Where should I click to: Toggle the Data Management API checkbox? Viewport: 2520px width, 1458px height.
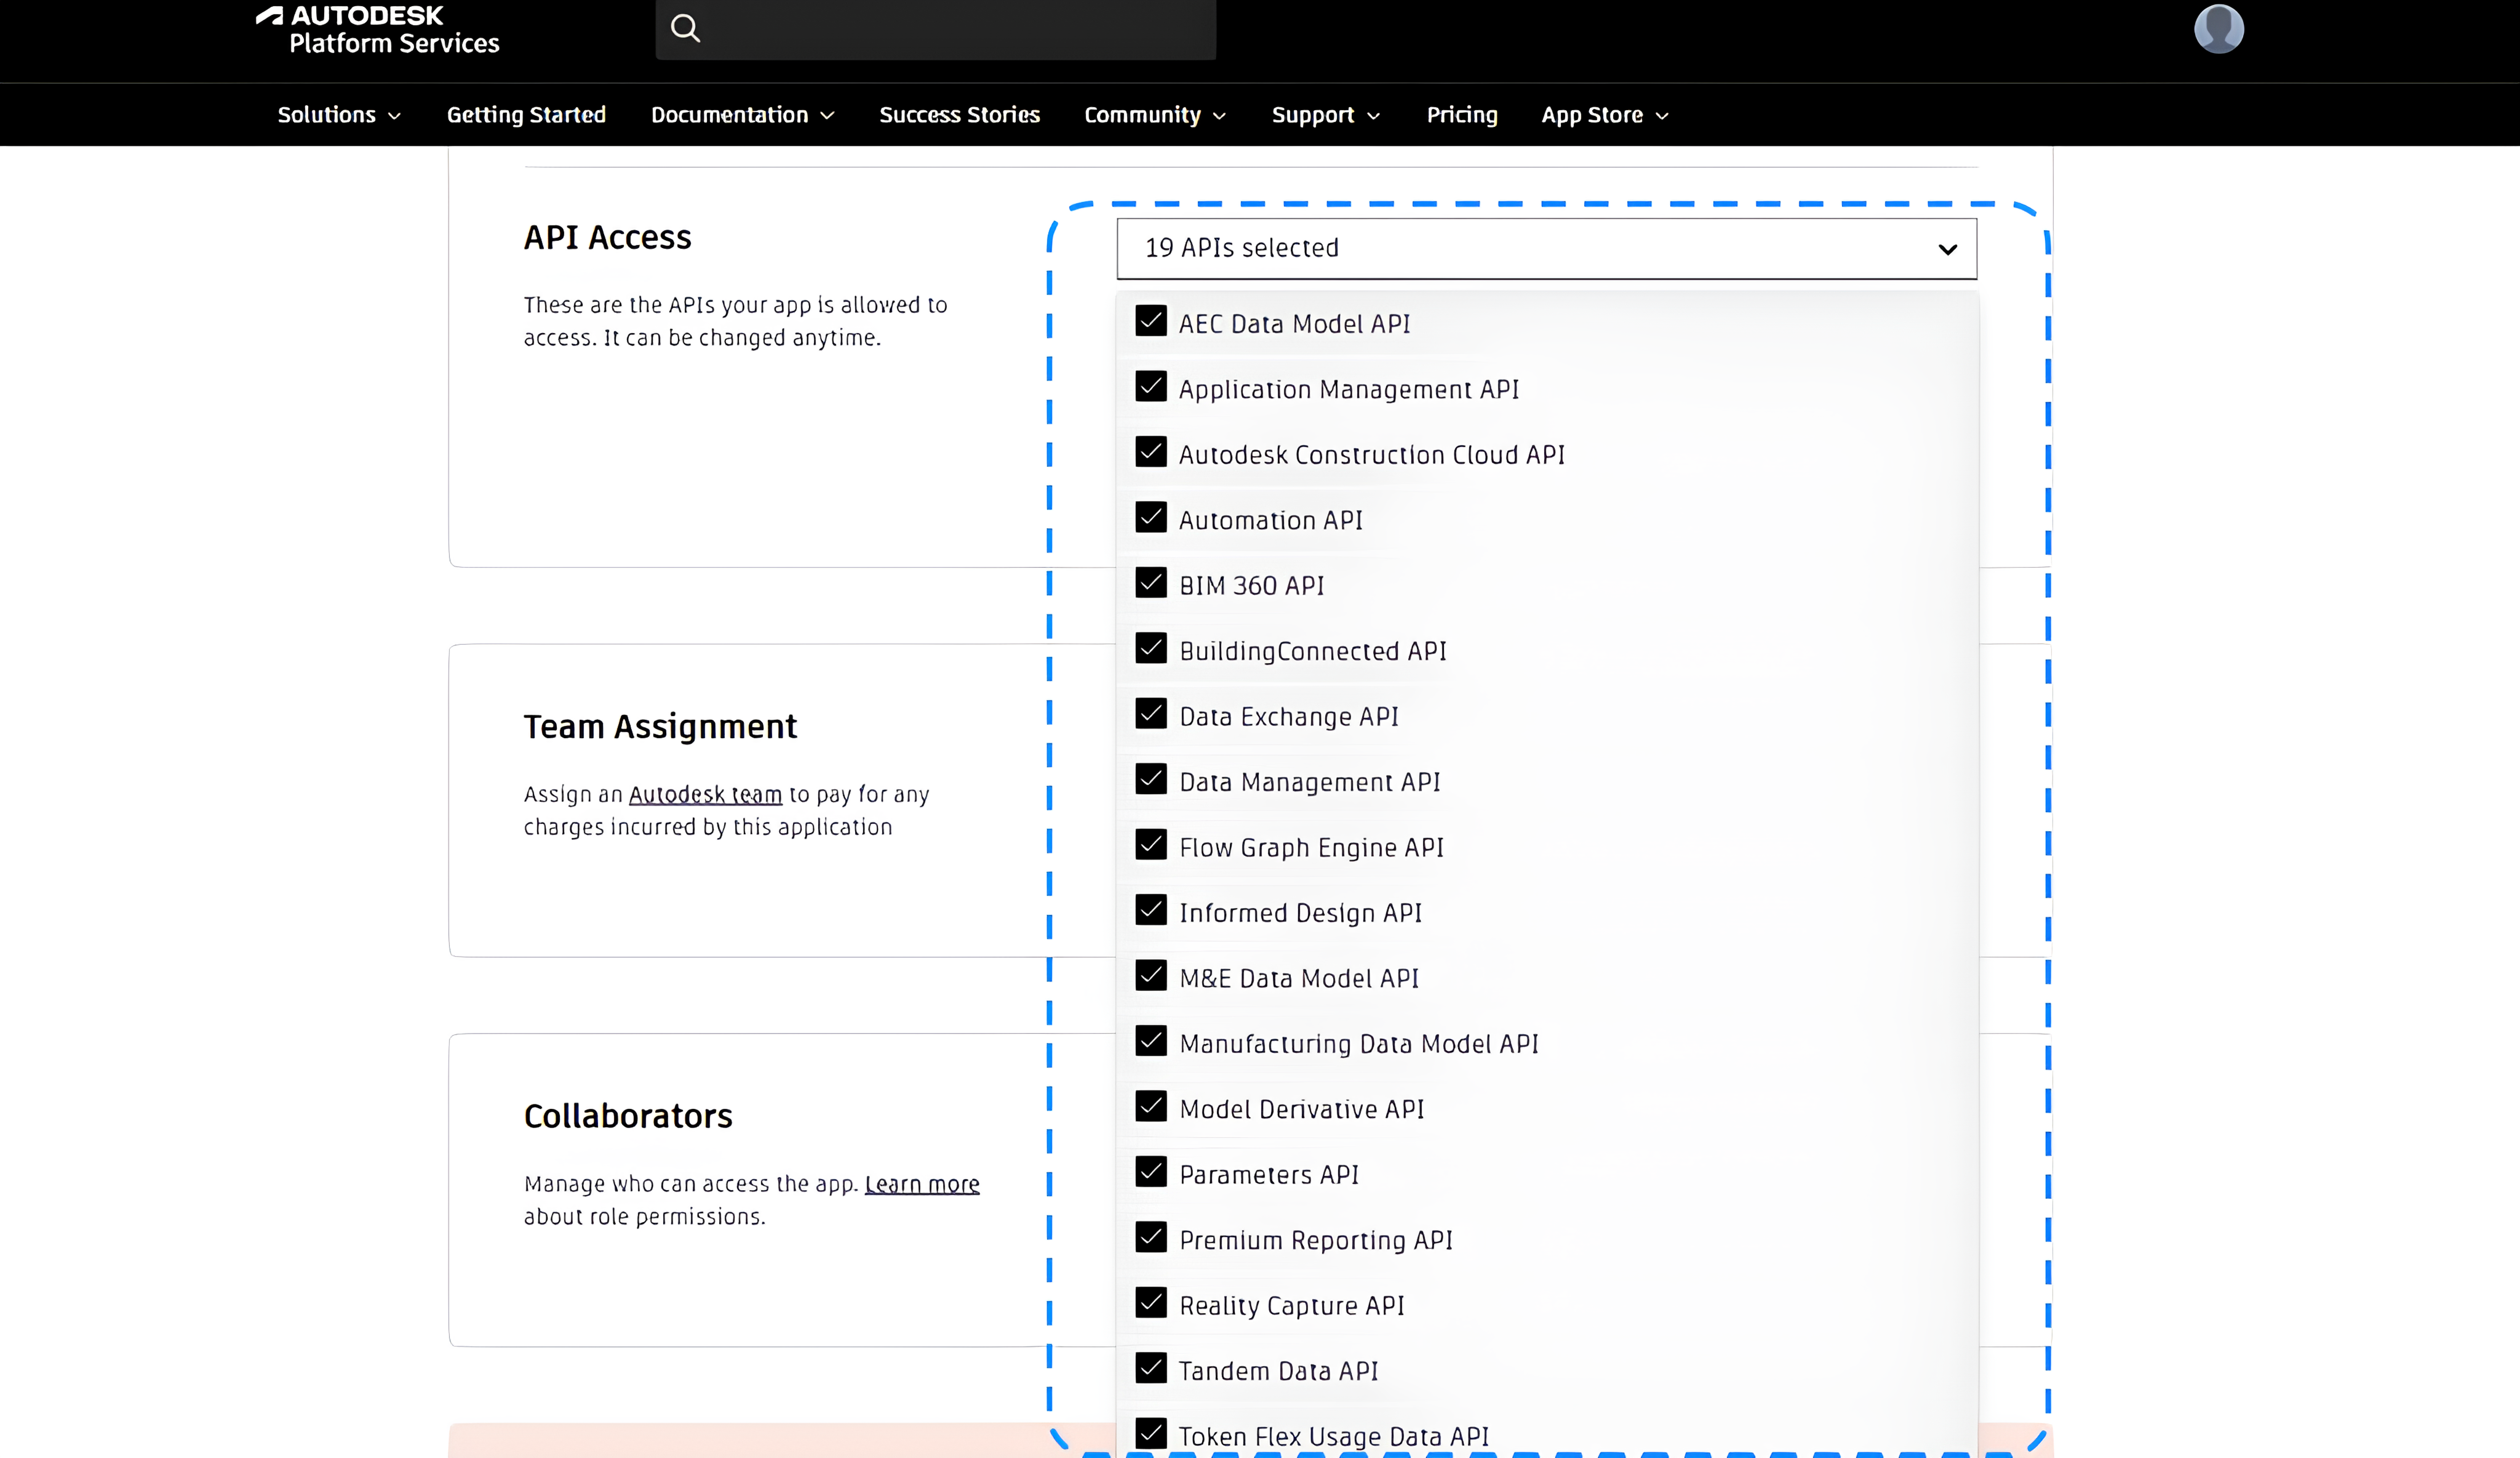(1151, 780)
